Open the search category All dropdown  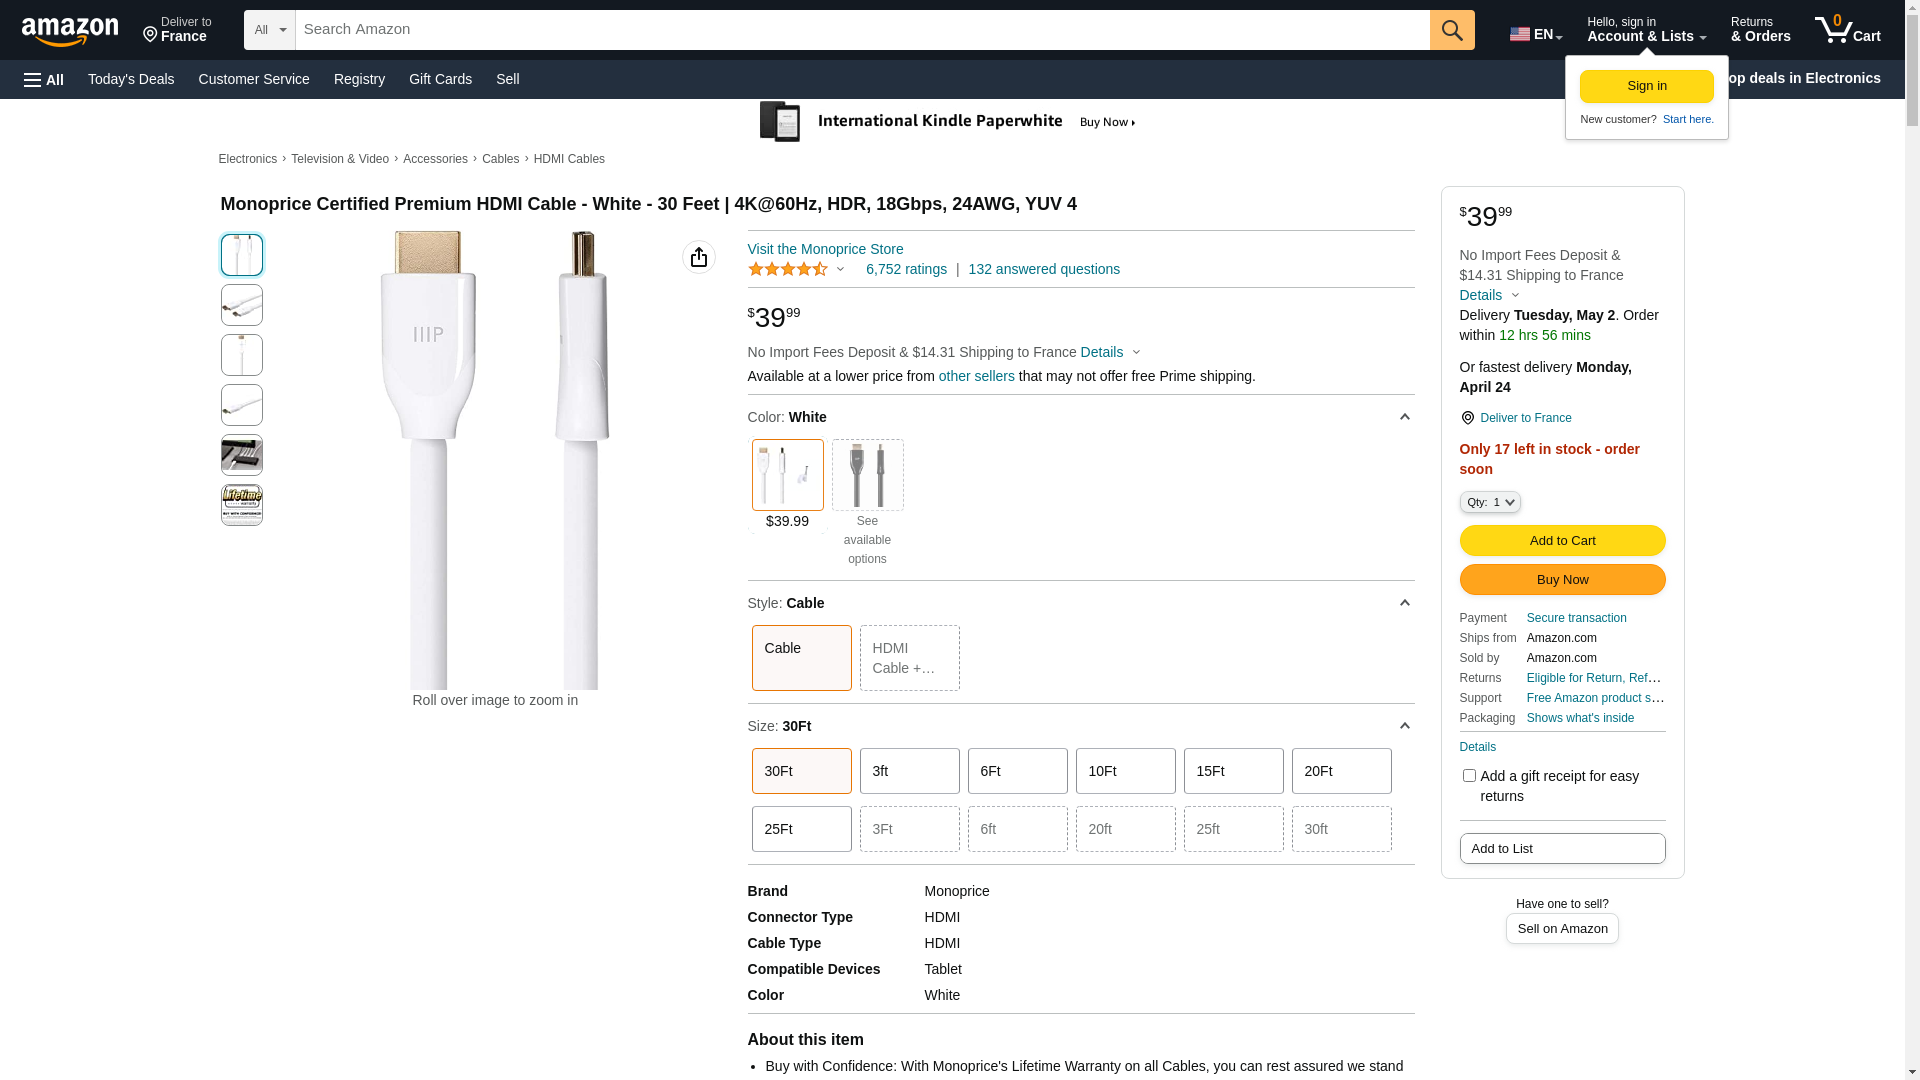click(x=269, y=30)
